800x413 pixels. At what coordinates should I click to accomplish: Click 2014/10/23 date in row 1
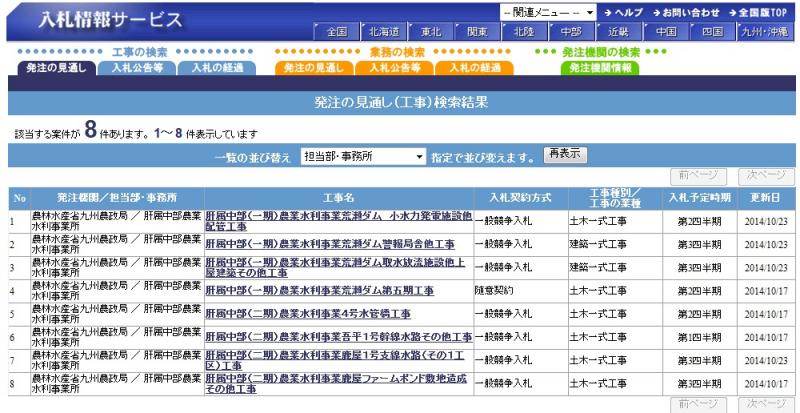point(766,222)
